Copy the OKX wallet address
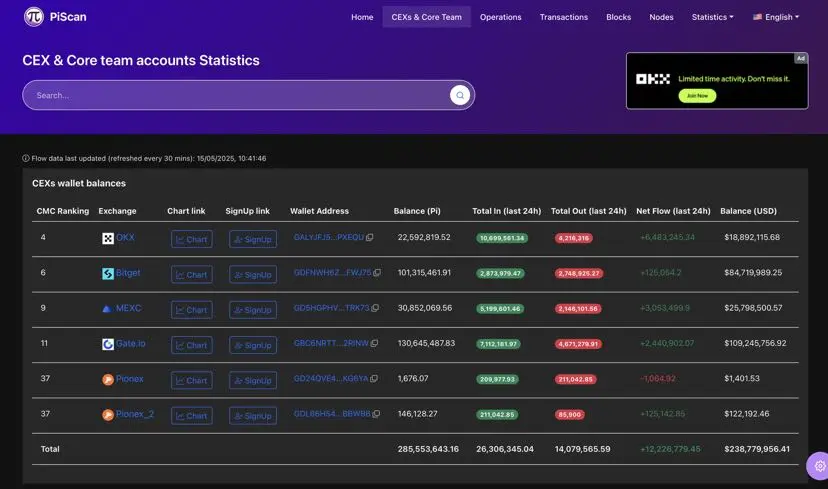This screenshot has width=828, height=489. [370, 238]
